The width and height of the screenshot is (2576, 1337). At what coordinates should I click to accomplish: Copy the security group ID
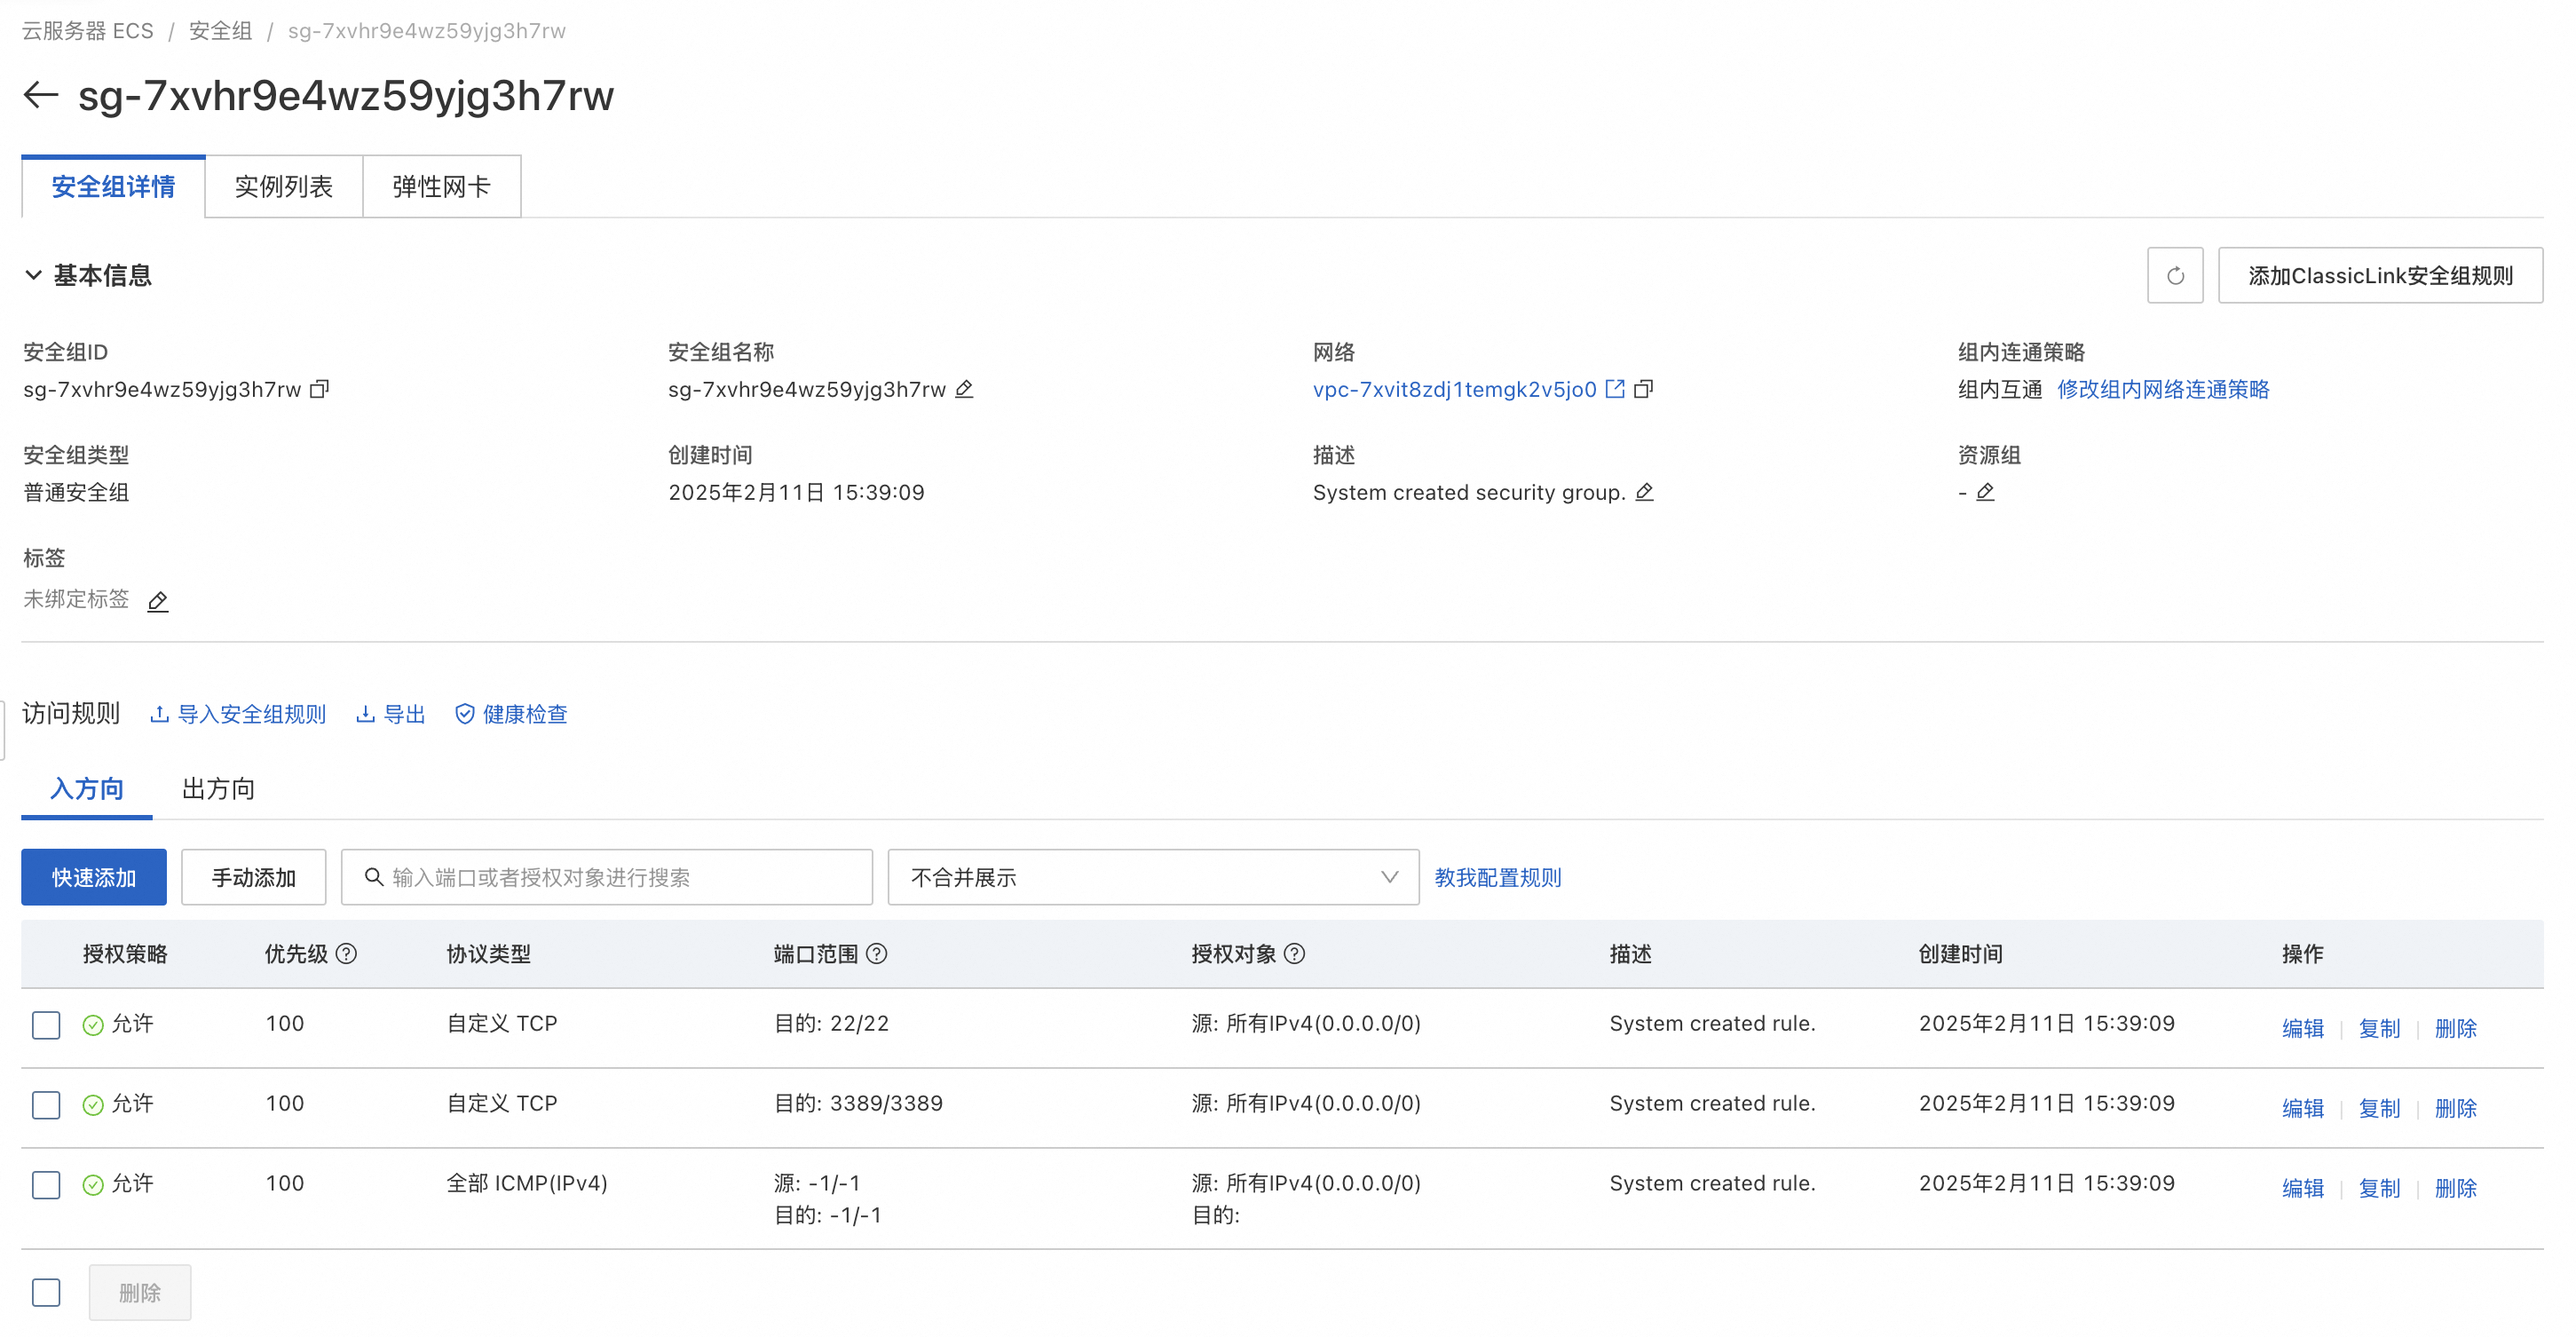pos(319,389)
